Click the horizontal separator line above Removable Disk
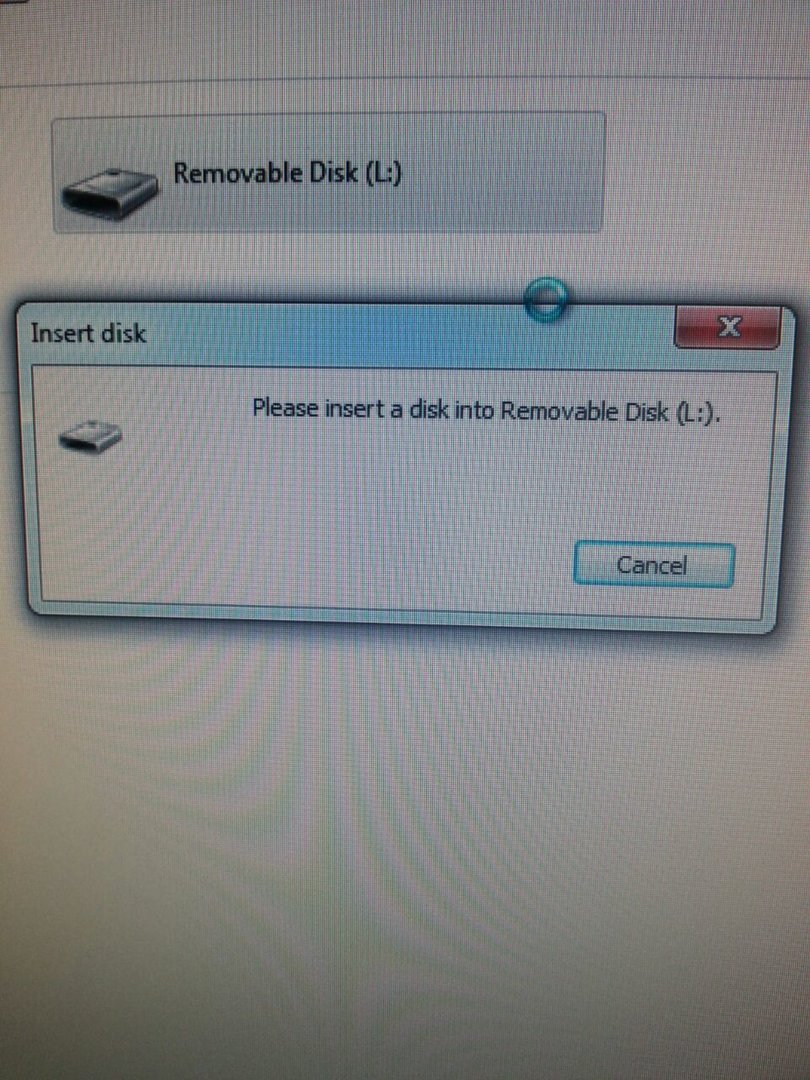Viewport: 810px width, 1080px height. tap(405, 81)
